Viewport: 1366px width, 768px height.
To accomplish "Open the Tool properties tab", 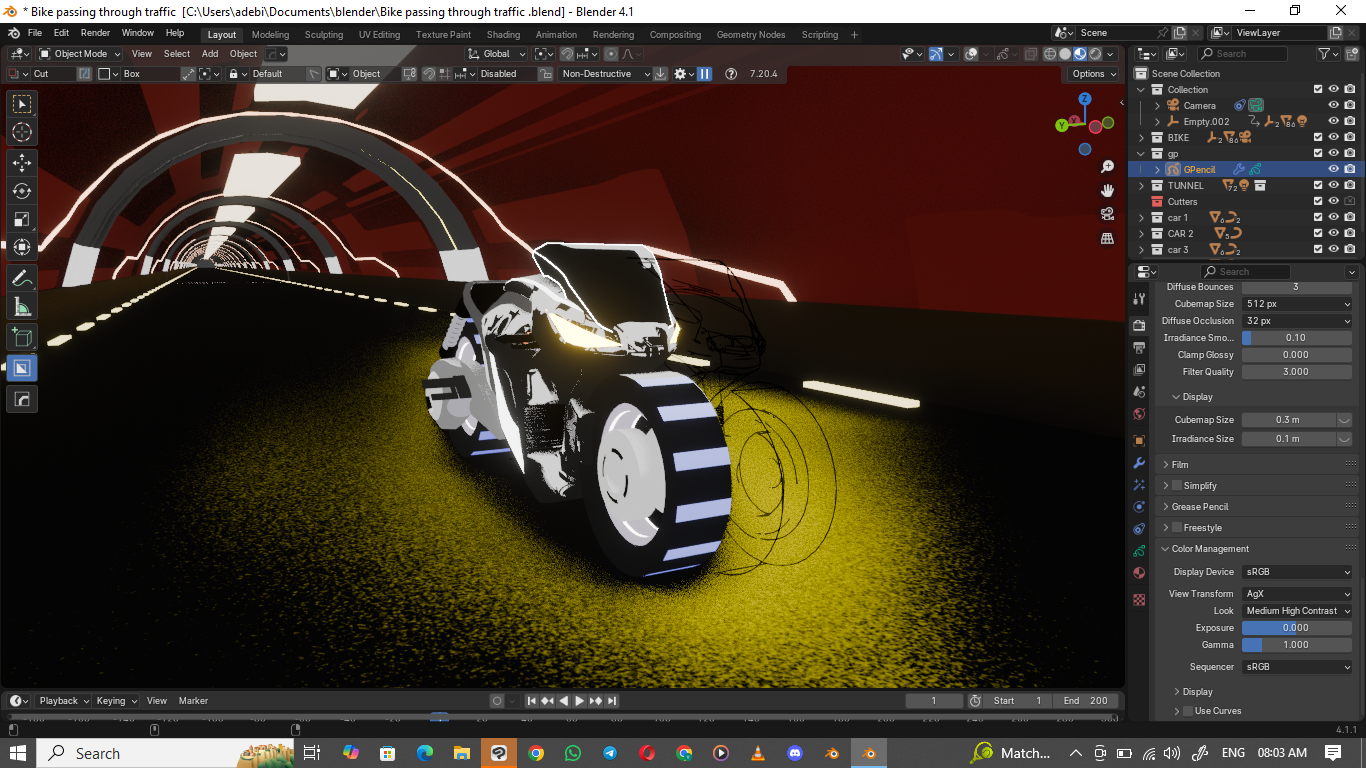I will (1139, 299).
